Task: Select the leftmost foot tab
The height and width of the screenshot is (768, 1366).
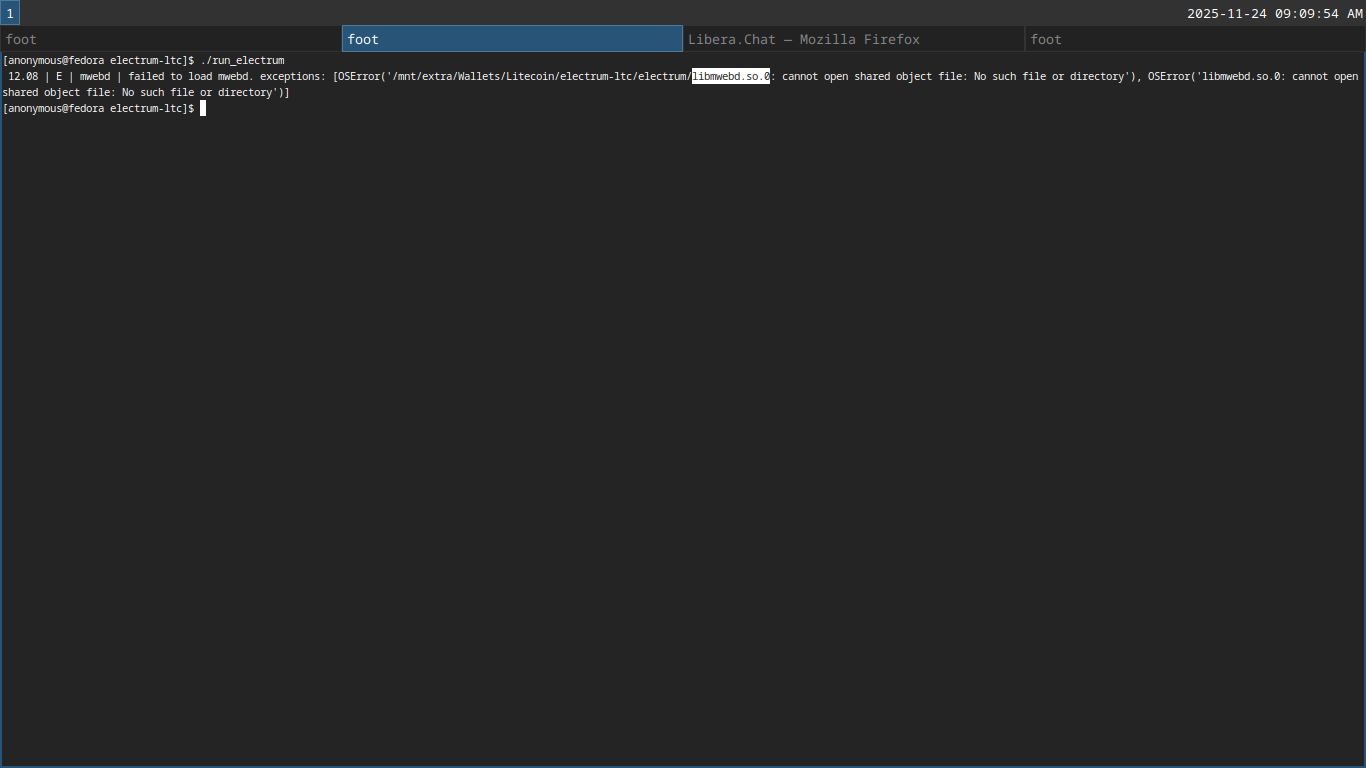Action: (x=171, y=39)
